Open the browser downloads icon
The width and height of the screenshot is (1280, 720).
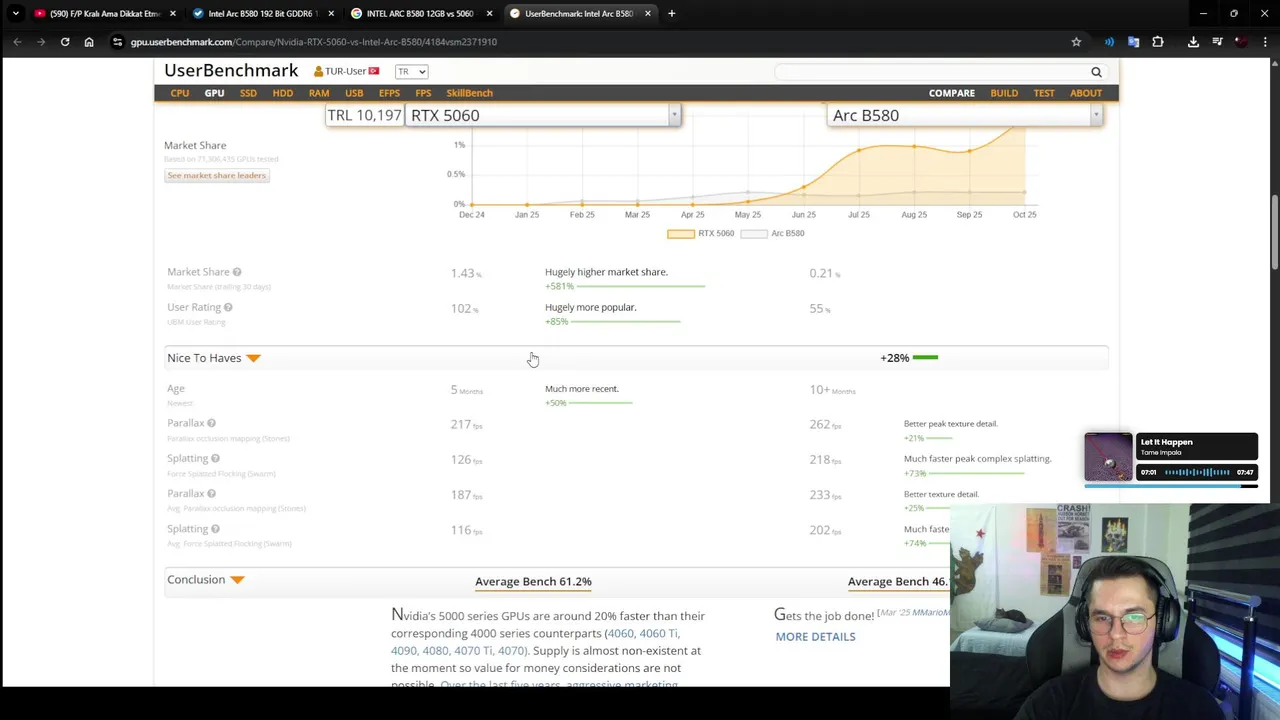(x=1193, y=42)
